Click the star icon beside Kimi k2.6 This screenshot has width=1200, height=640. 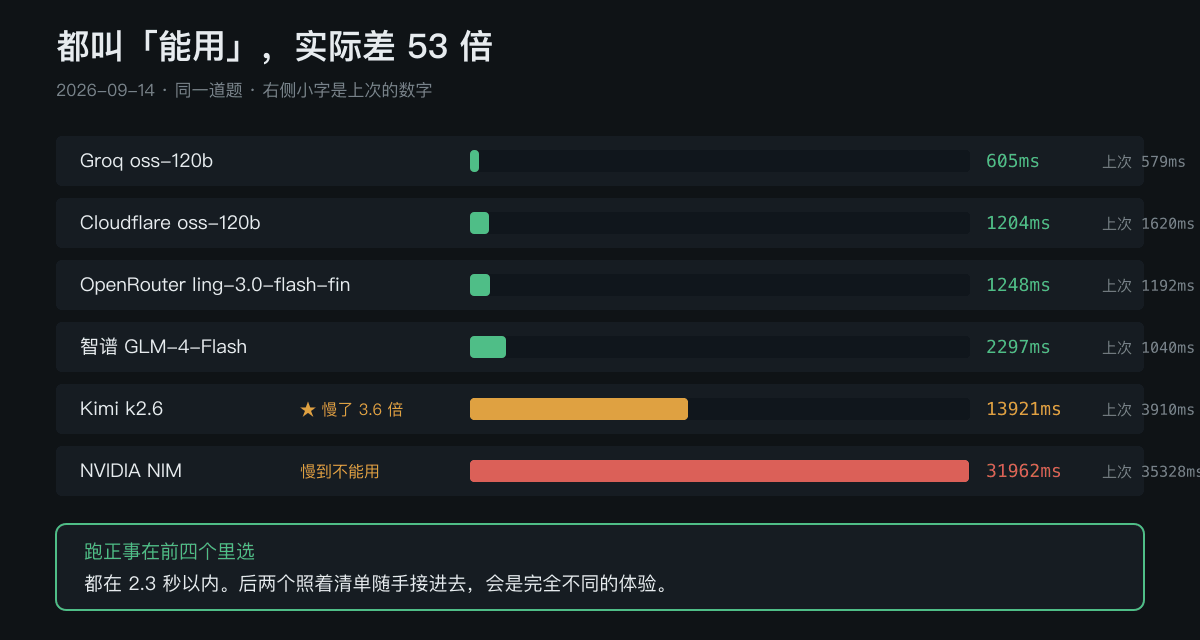click(x=308, y=409)
